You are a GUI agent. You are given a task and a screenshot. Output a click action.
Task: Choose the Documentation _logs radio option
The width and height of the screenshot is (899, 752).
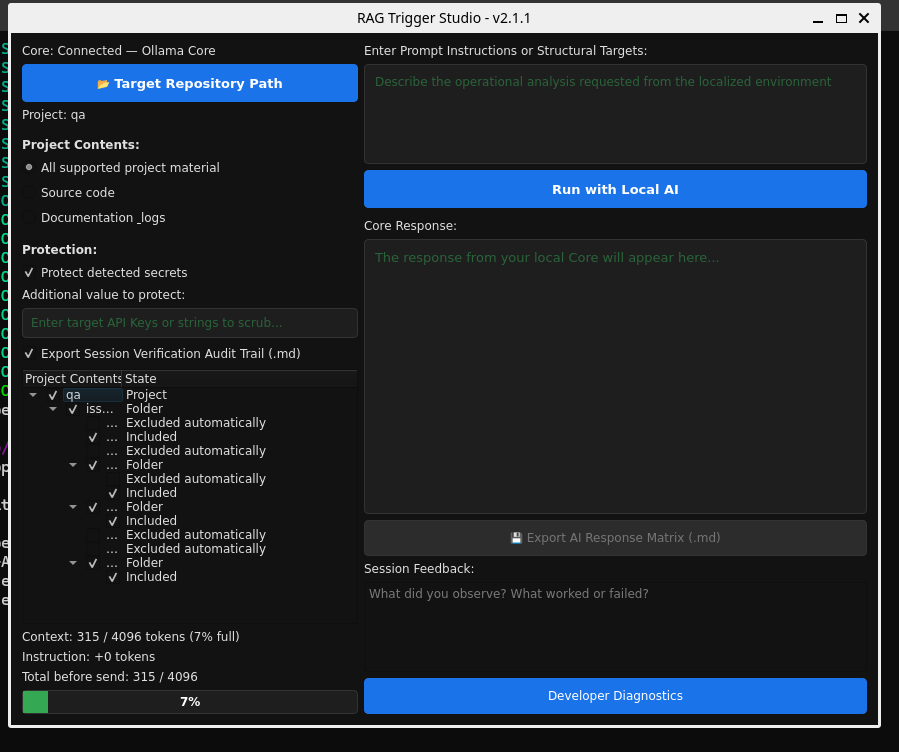[x=94, y=218]
